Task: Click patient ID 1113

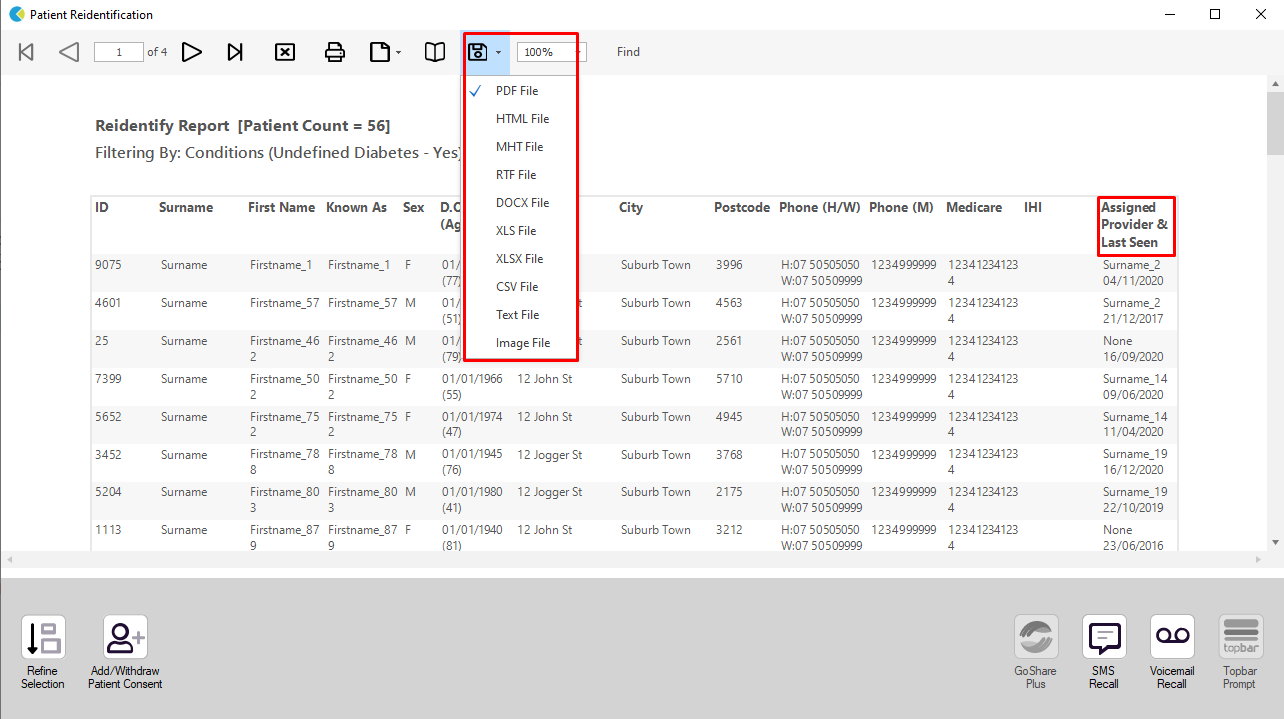Action: tap(108, 530)
